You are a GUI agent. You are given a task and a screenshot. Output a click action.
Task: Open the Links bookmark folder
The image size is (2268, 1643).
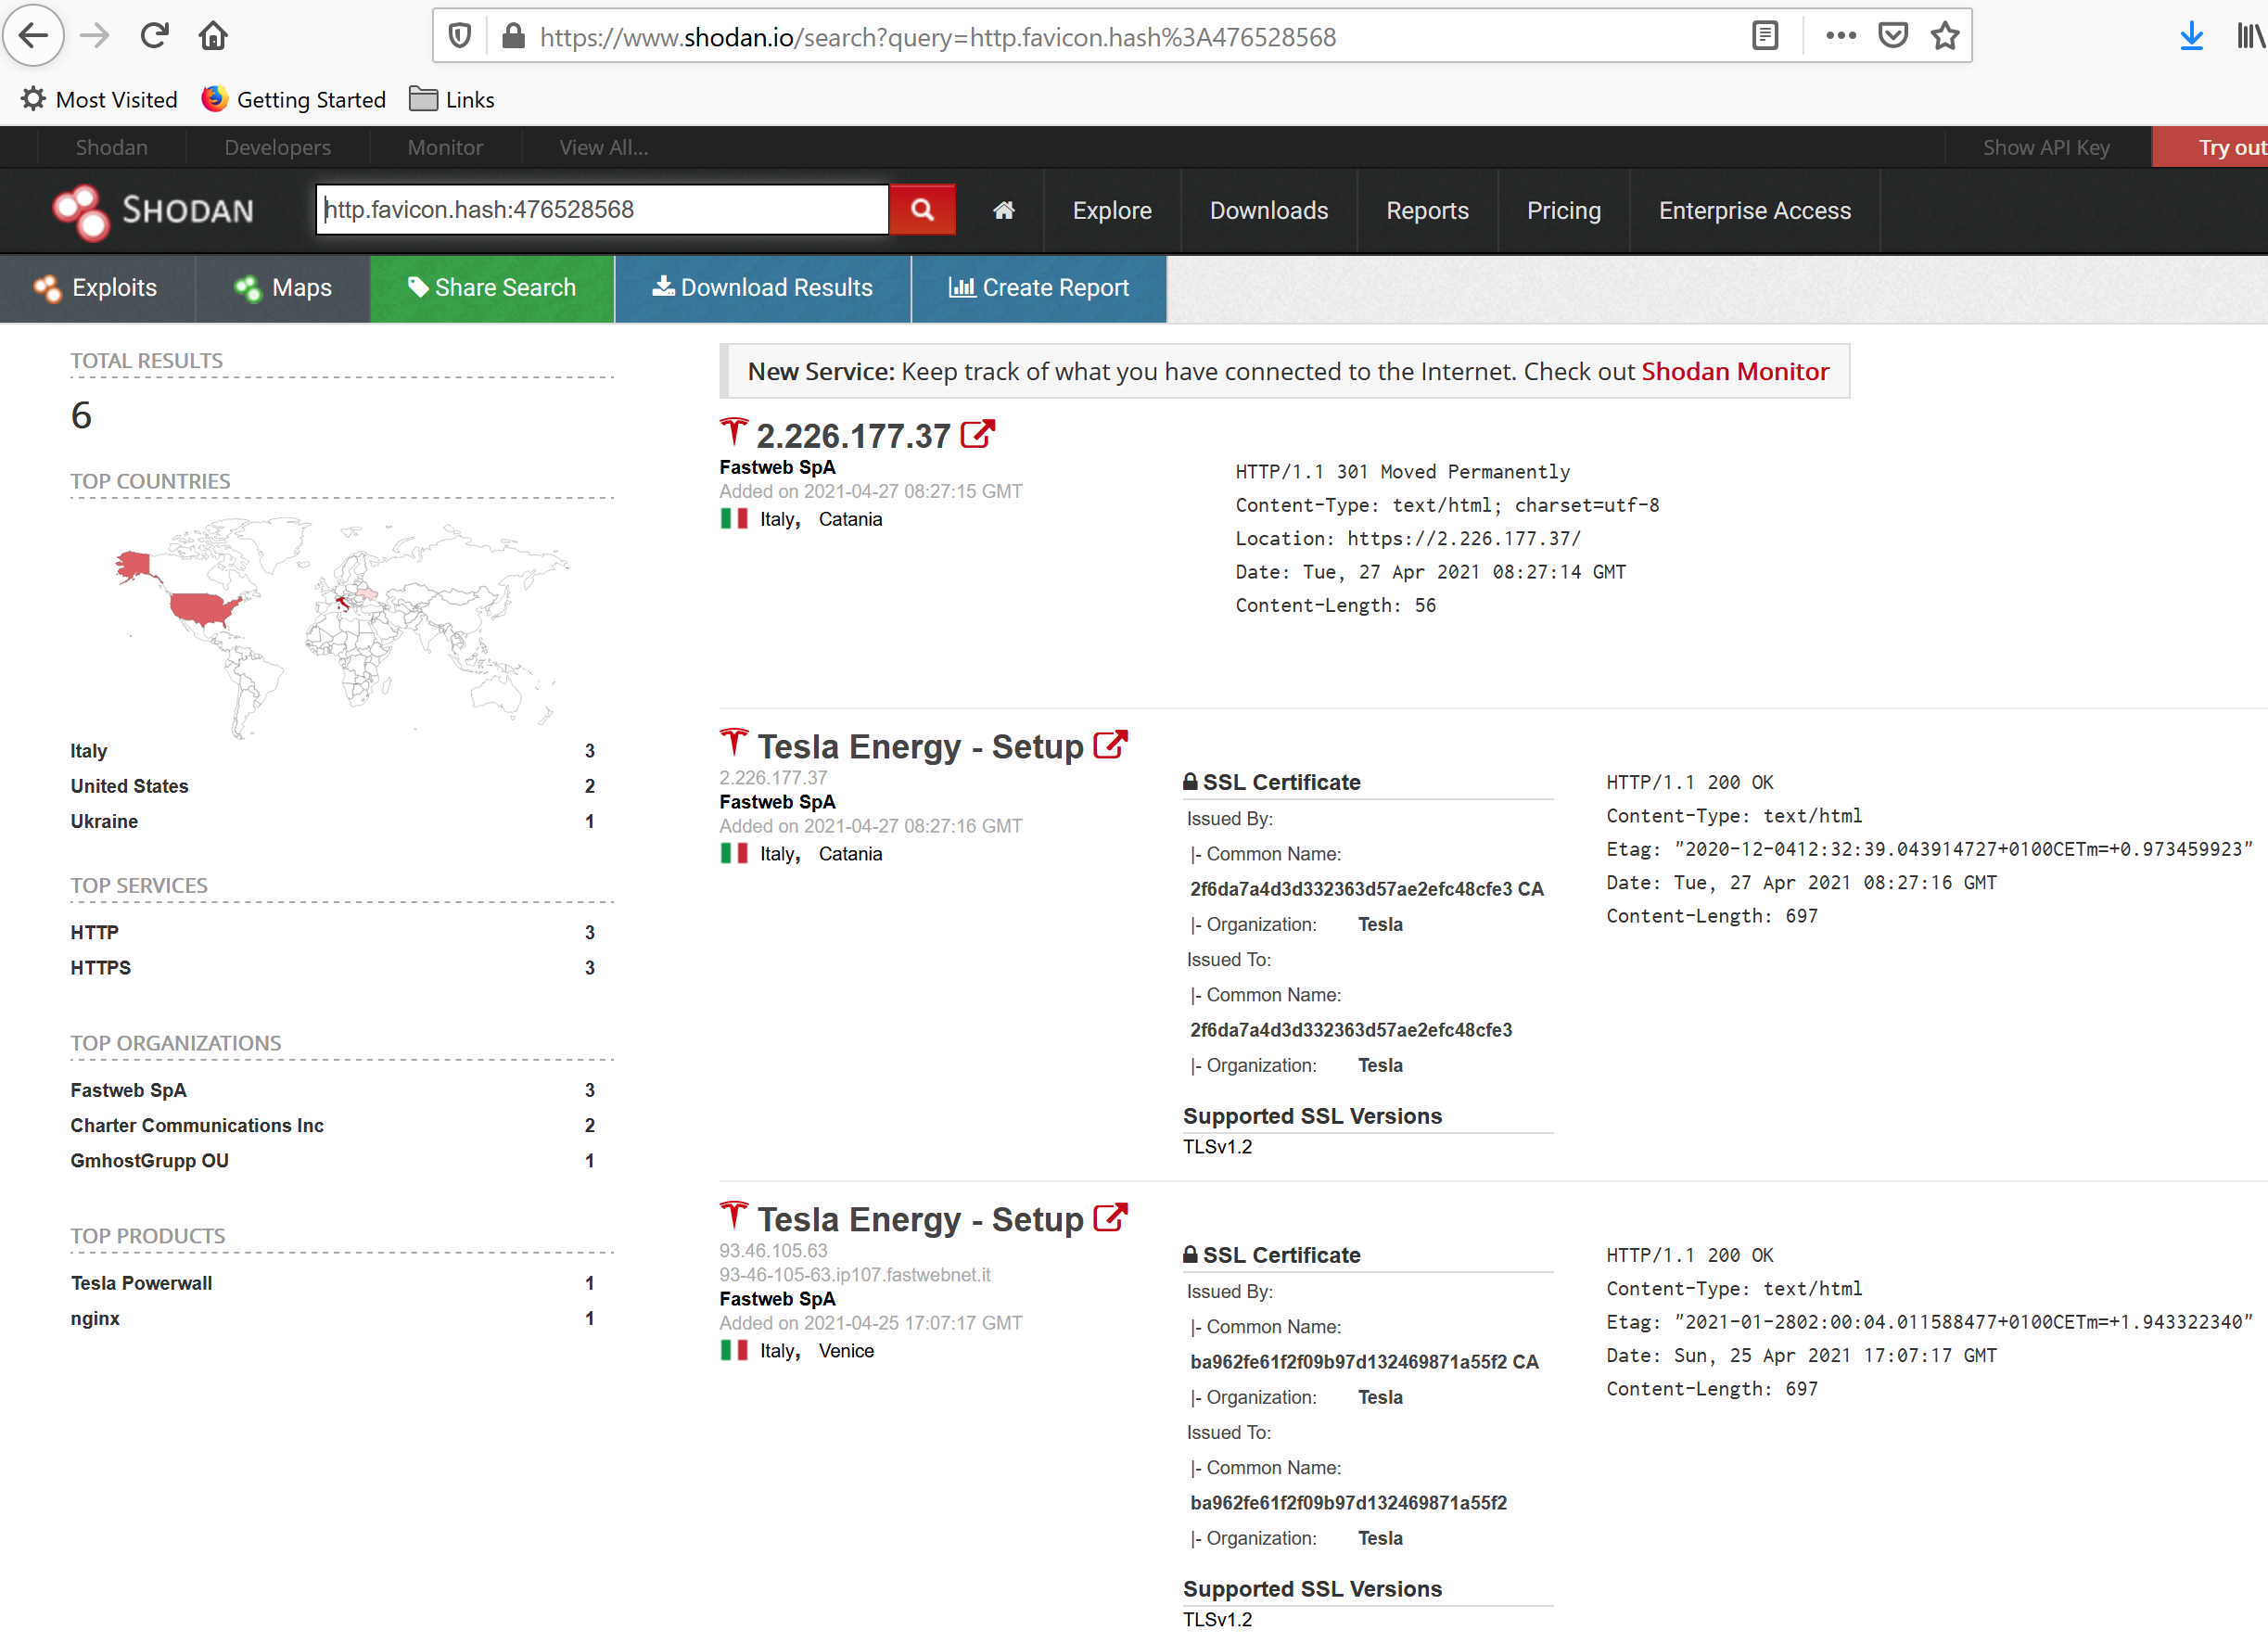(x=452, y=100)
